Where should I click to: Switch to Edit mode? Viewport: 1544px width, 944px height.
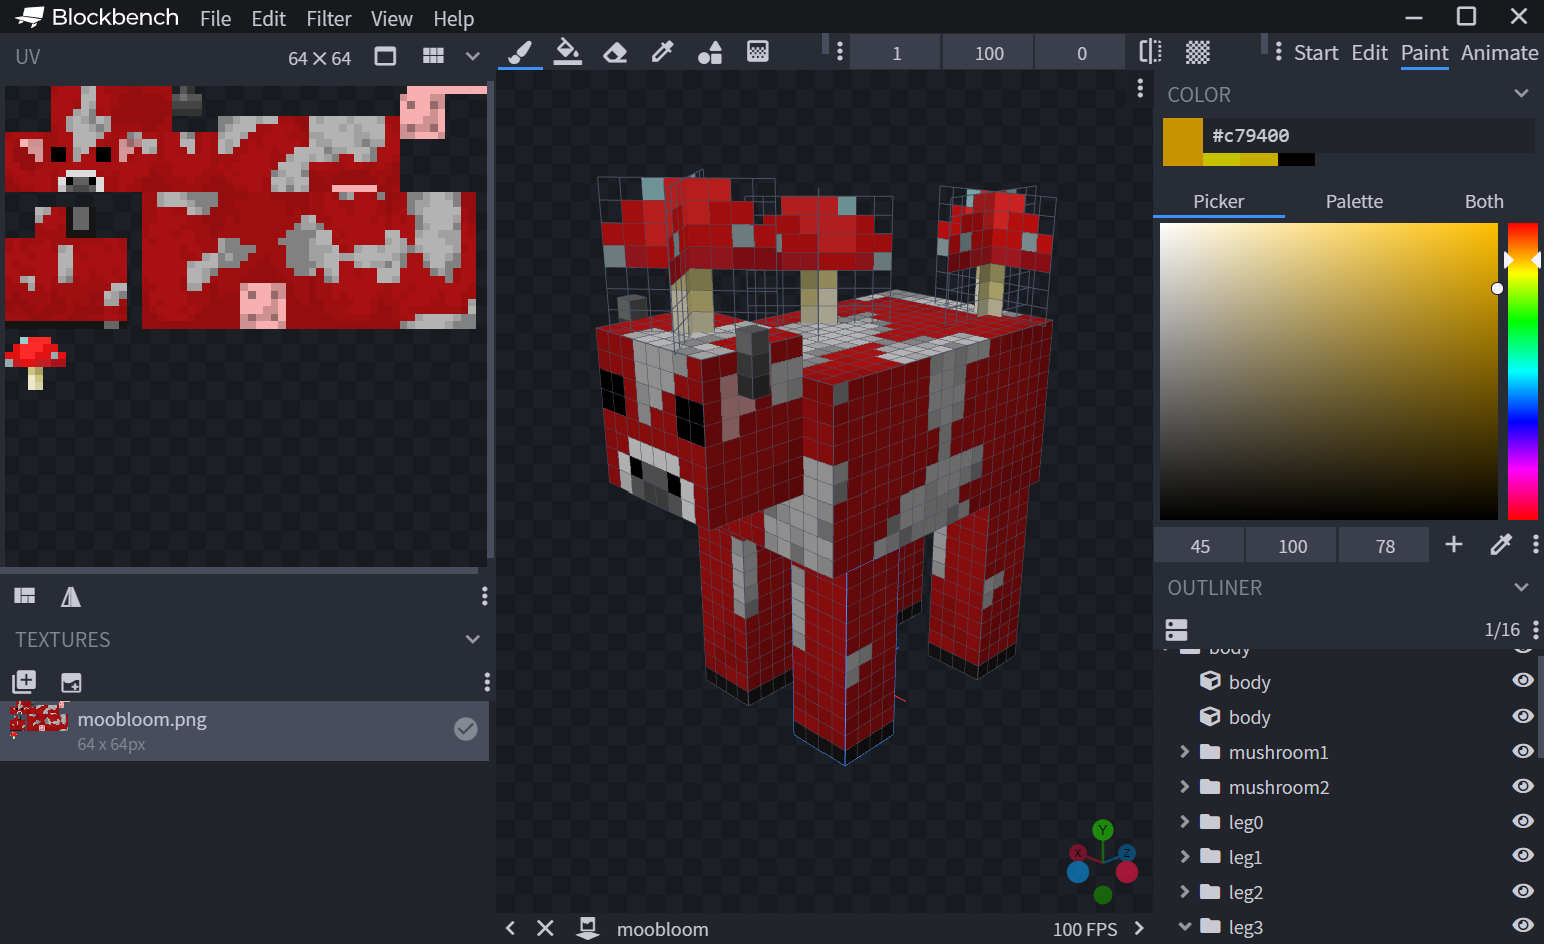pyautogui.click(x=1369, y=53)
